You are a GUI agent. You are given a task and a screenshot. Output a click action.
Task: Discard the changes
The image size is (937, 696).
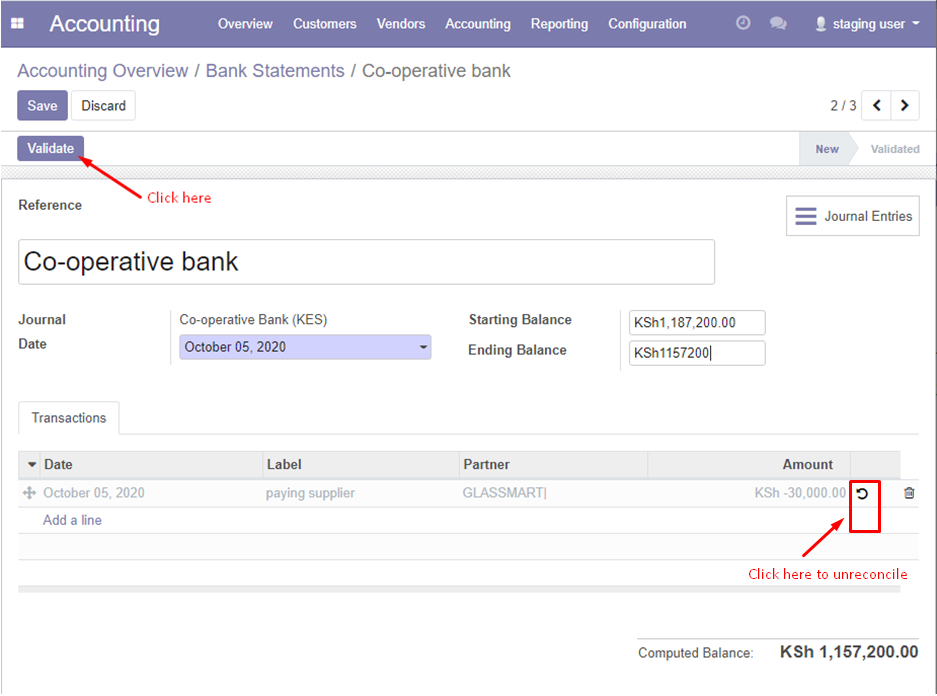coord(103,106)
